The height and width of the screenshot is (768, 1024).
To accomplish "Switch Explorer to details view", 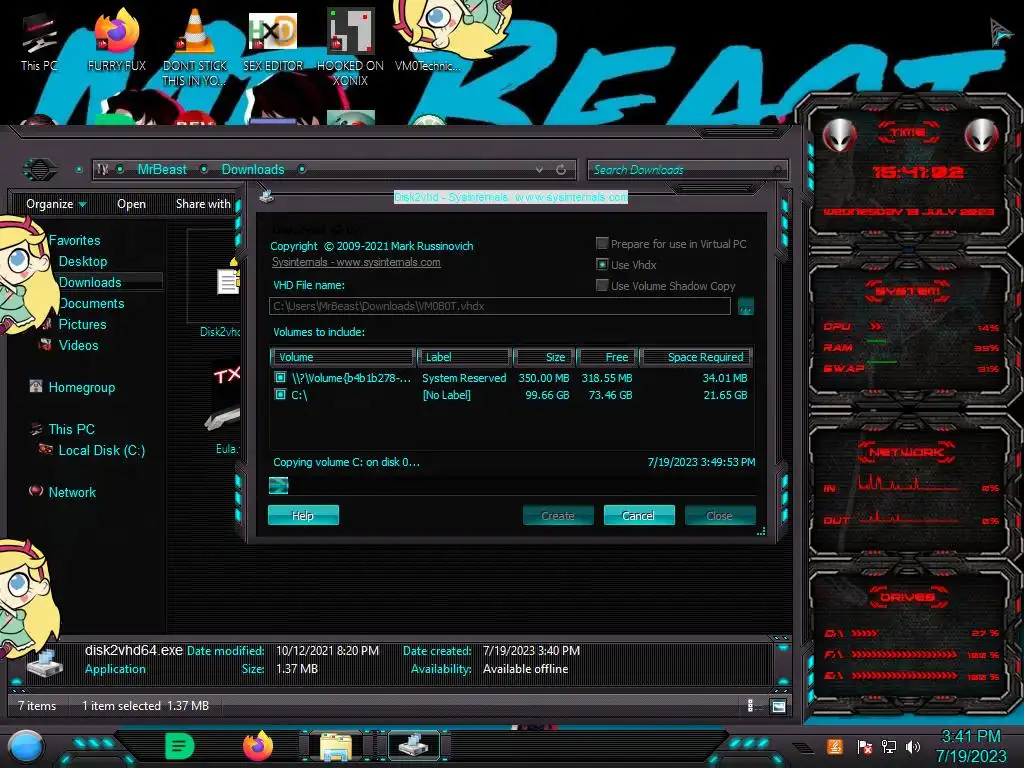I will (750, 706).
